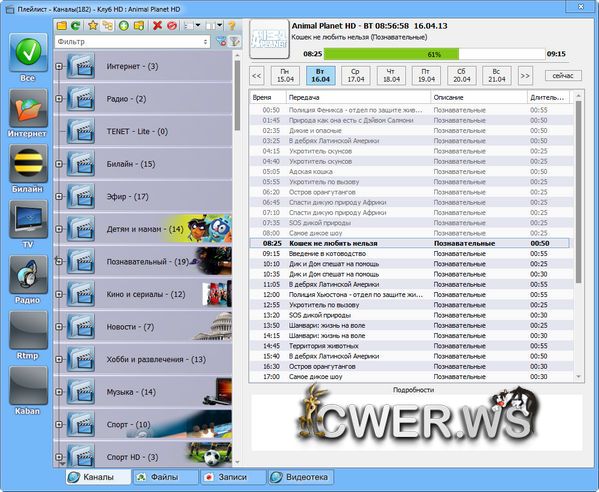Expand the 'Детям и мамам - (14)' group
This screenshot has width=599, height=492.
pos(59,229)
